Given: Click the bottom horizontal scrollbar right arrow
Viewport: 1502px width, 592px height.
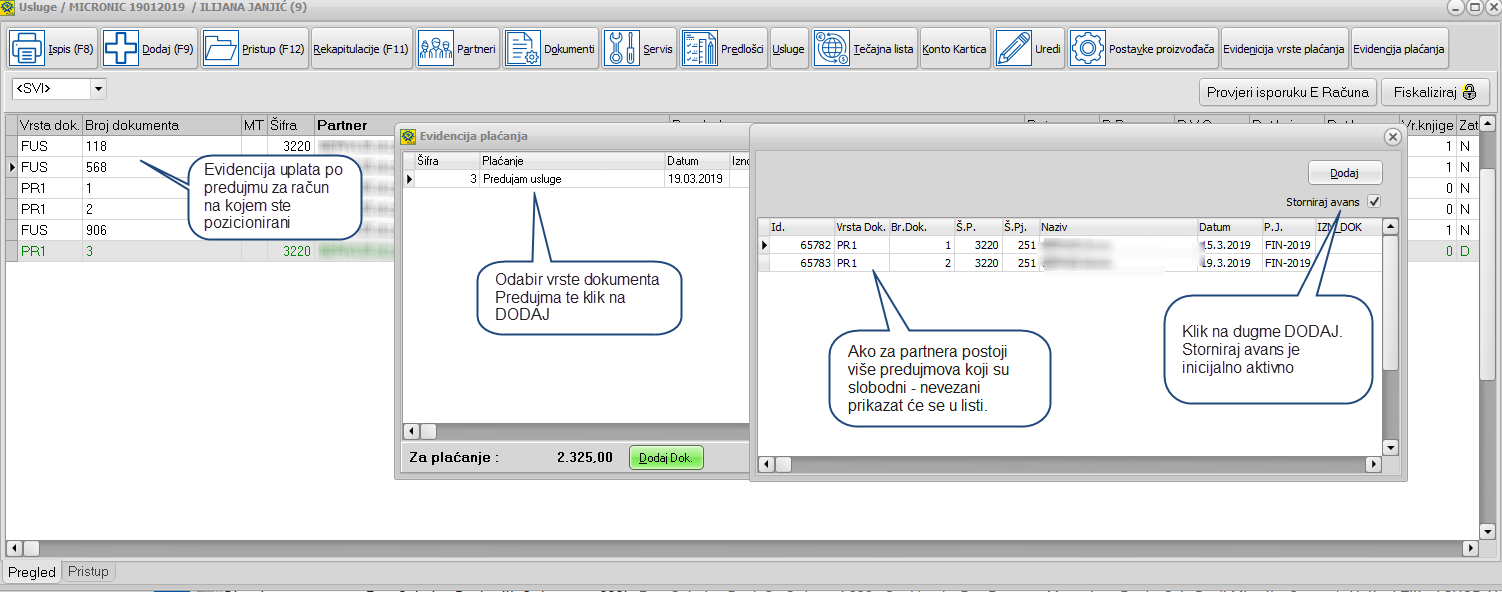Looking at the screenshot, I should (1469, 548).
